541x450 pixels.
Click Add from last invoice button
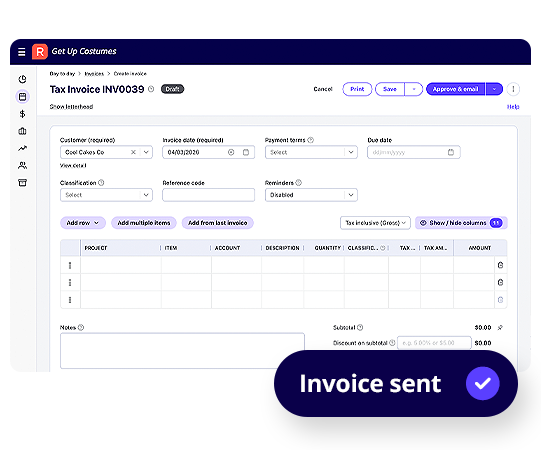(x=218, y=223)
